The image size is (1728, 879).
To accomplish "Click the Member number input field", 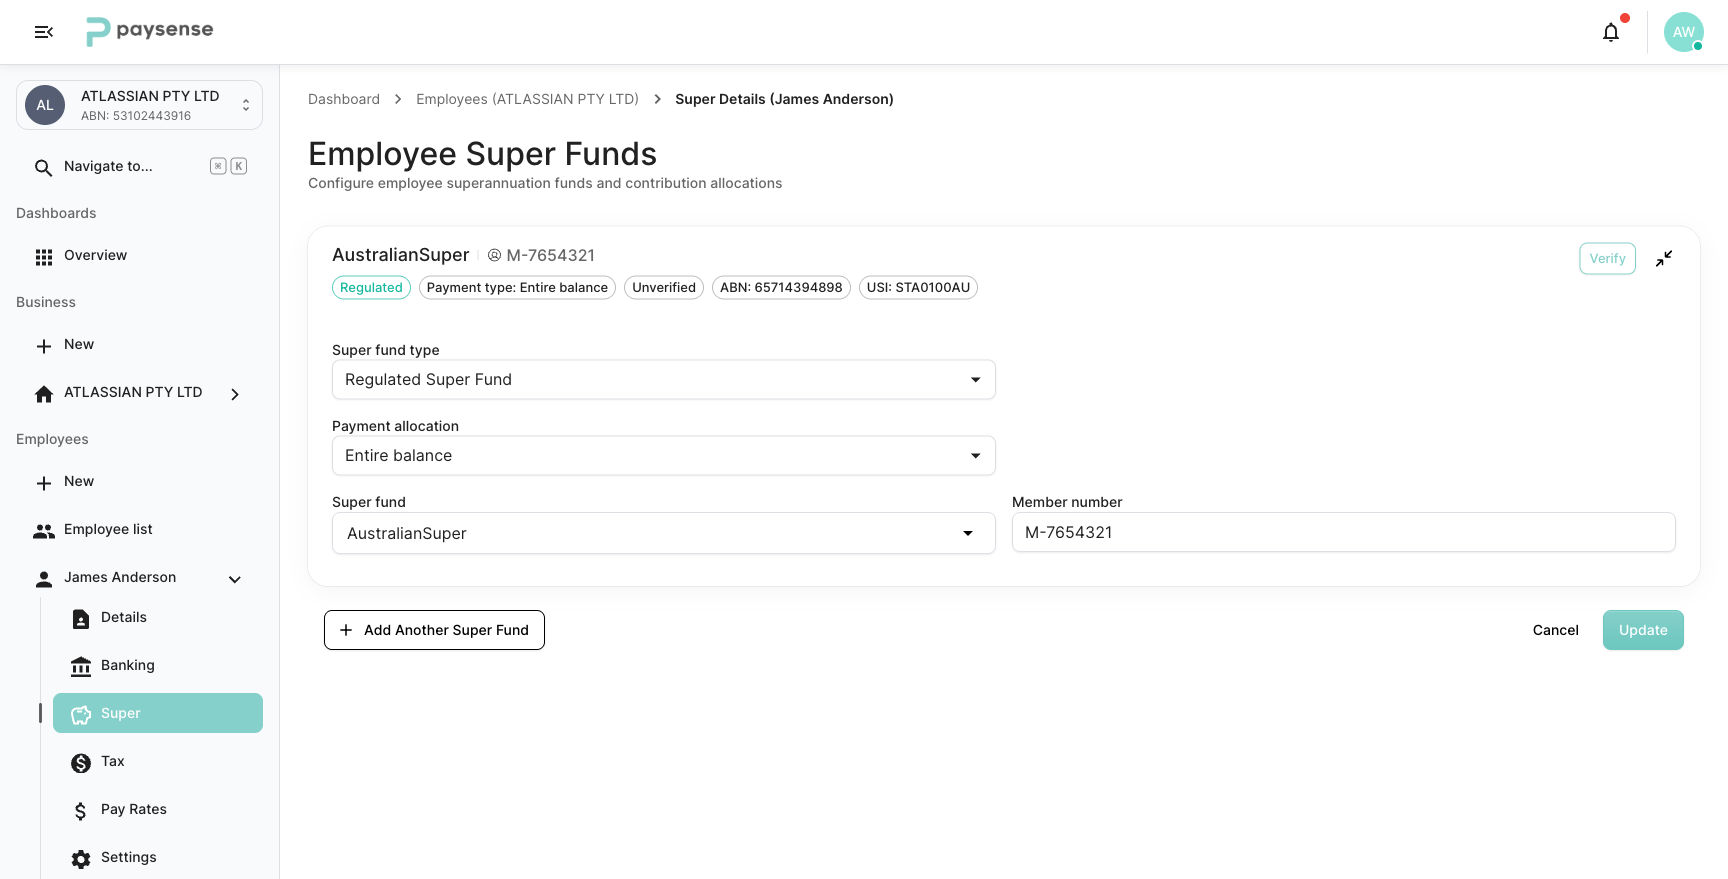I will 1343,532.
